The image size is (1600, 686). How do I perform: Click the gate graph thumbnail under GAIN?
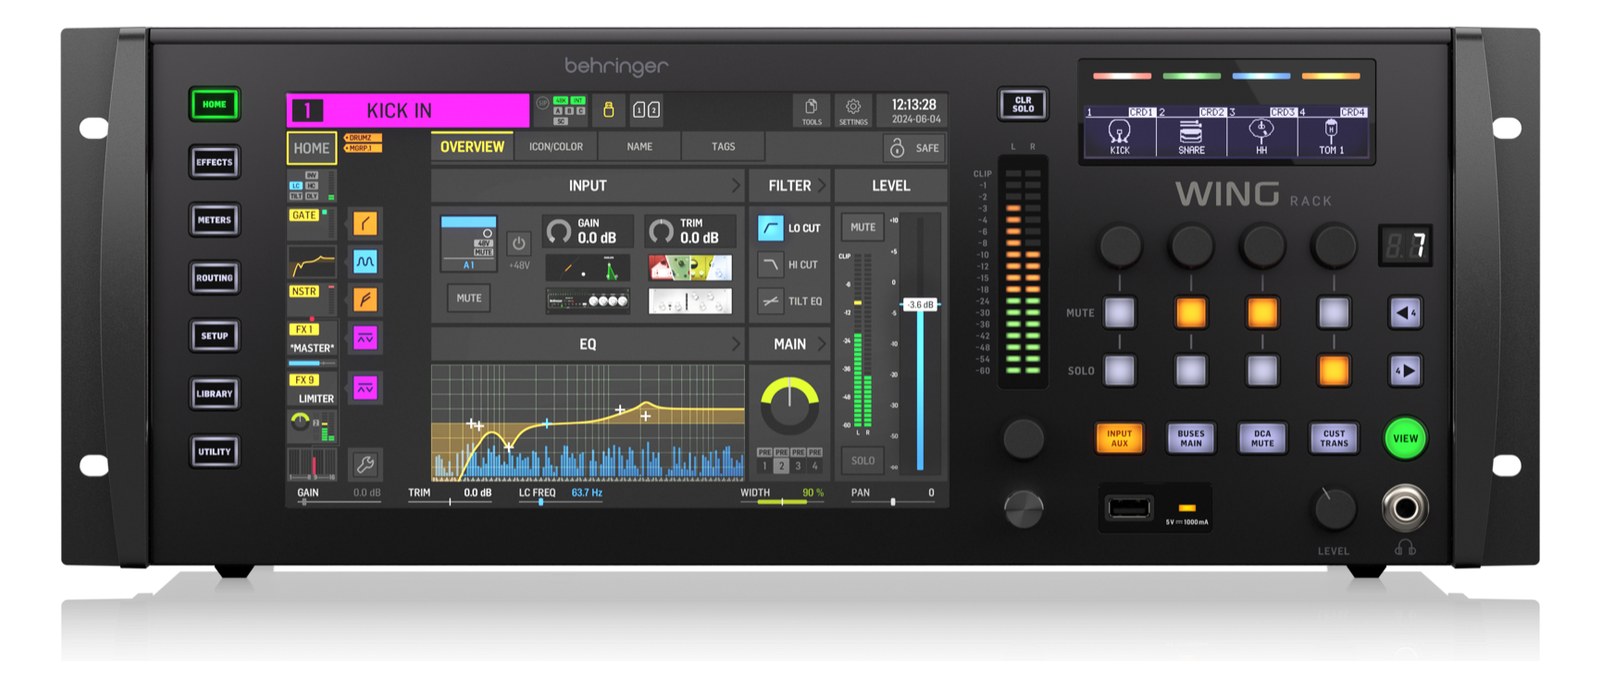pyautogui.click(x=588, y=267)
